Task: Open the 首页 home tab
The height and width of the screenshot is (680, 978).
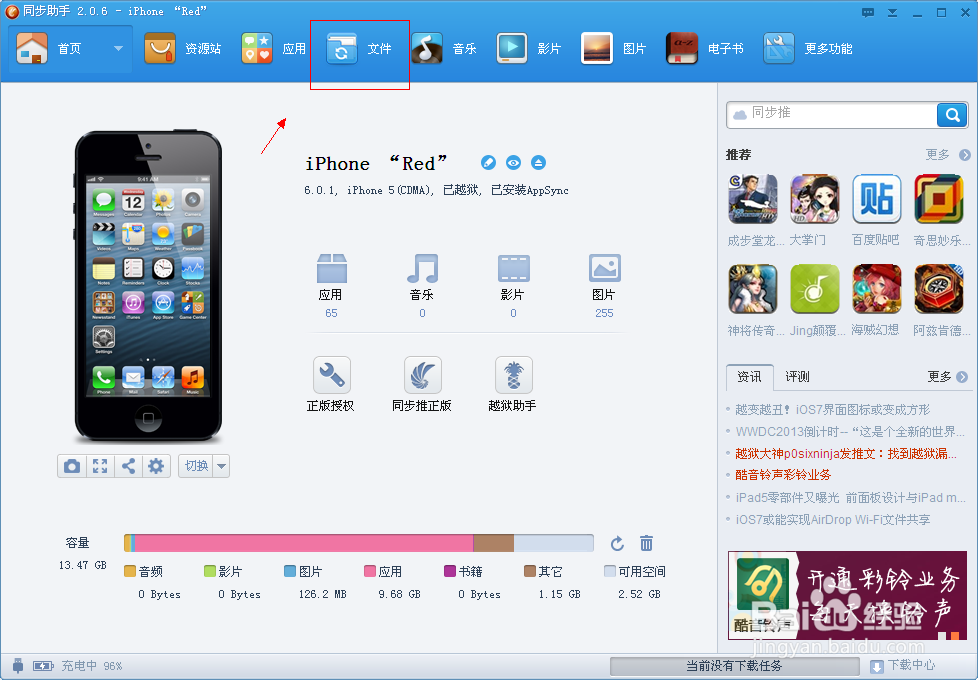Action: (x=50, y=49)
